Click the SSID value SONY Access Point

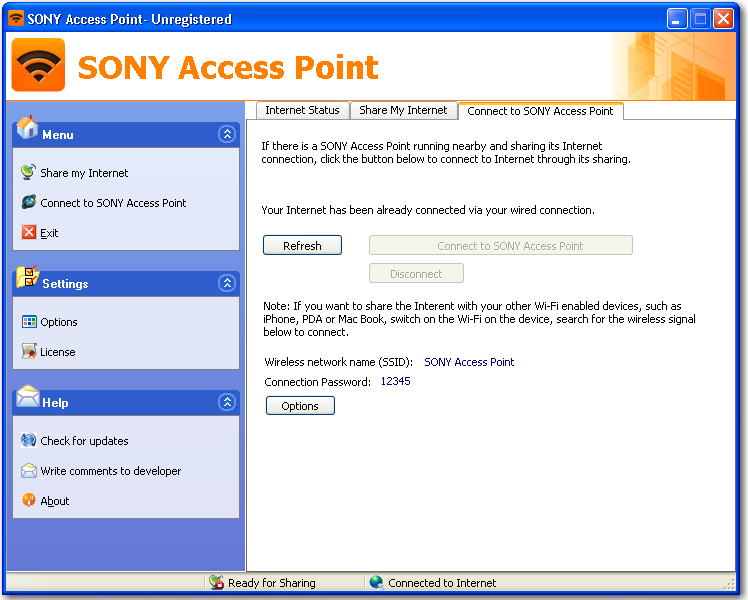tap(469, 362)
